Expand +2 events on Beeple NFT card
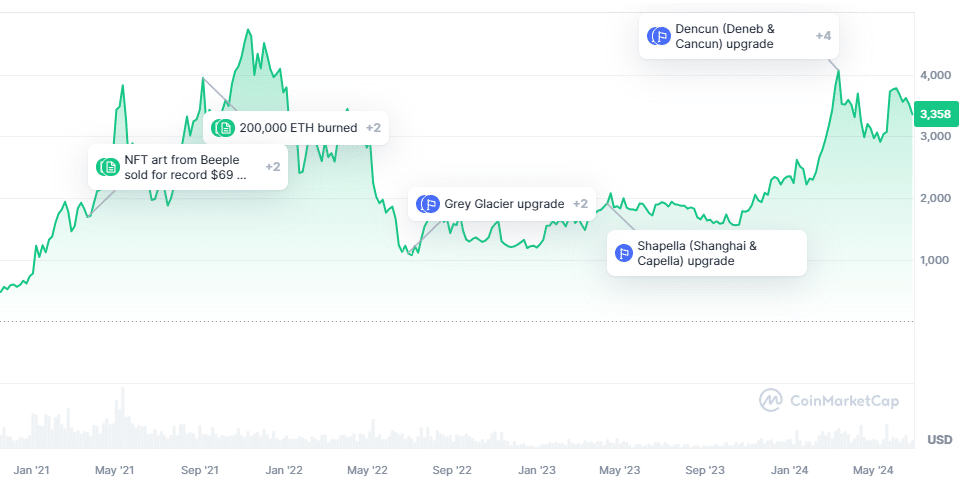964x492 pixels. [x=272, y=167]
